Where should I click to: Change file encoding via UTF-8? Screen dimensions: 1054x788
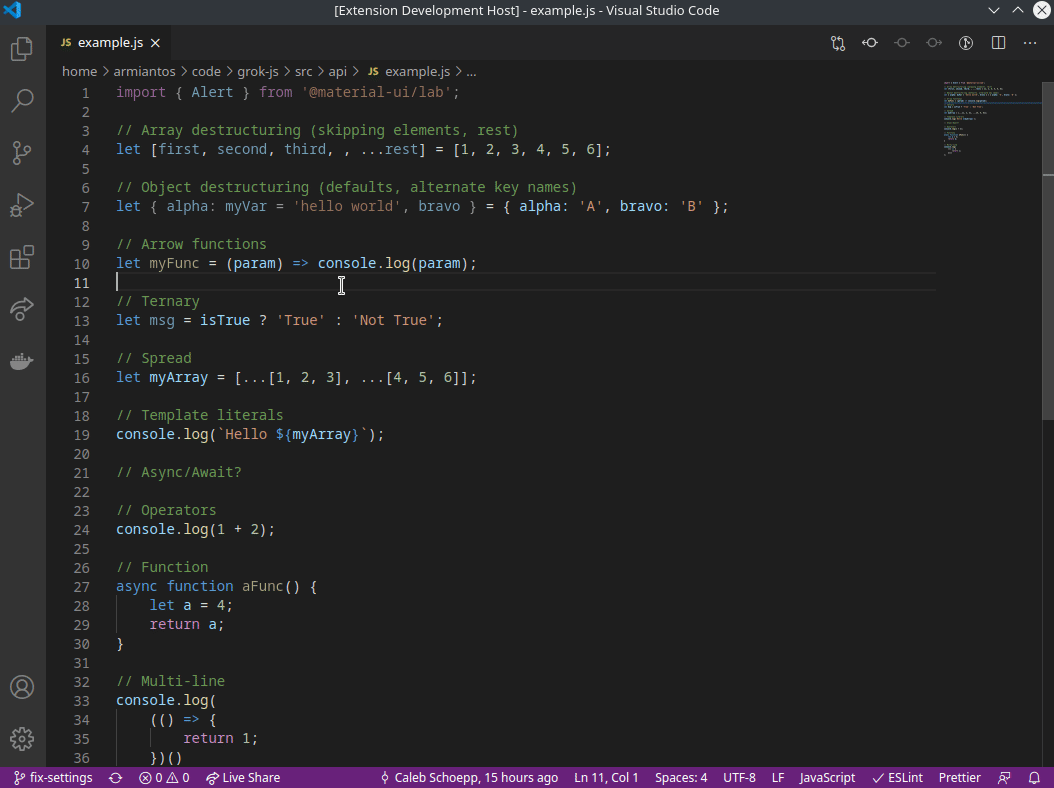[x=739, y=778]
